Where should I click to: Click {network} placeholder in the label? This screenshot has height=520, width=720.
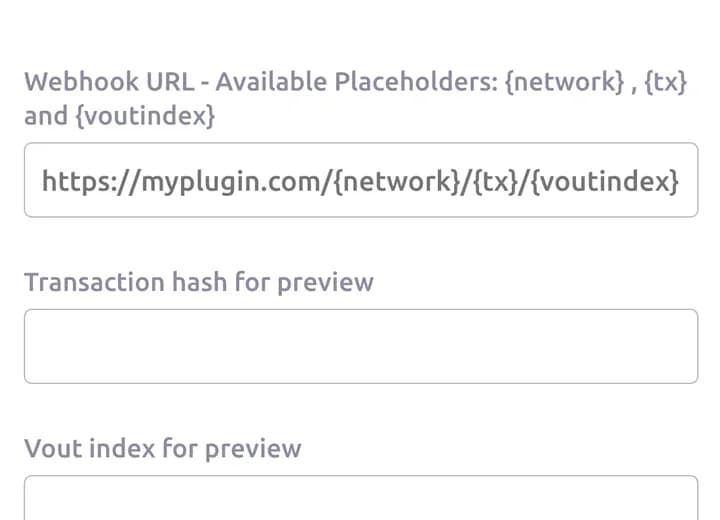(x=564, y=82)
